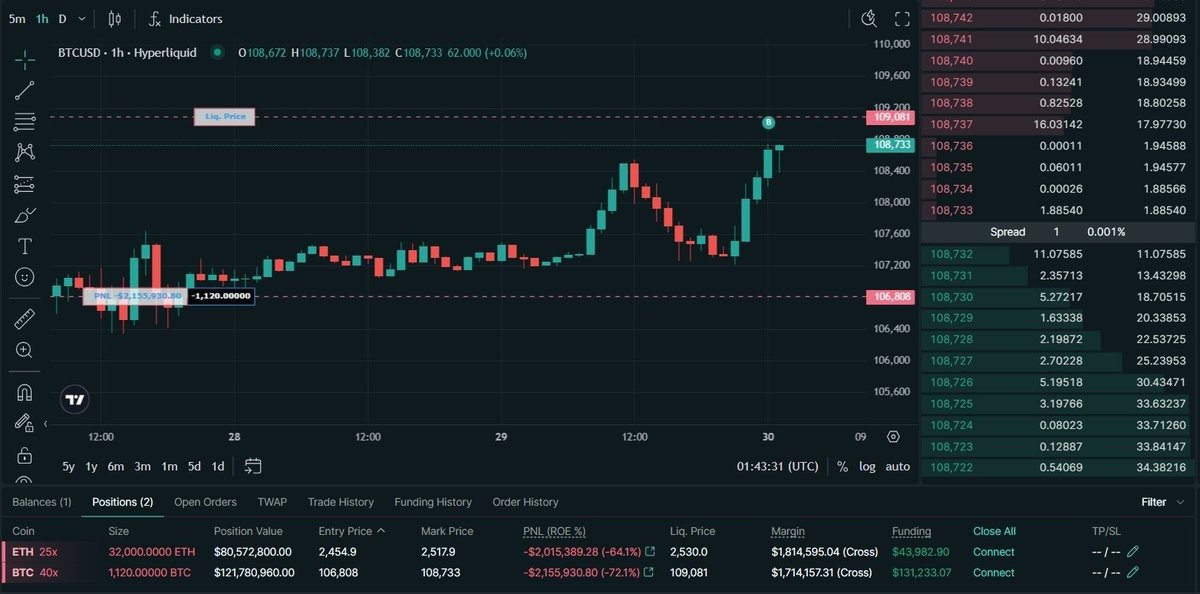This screenshot has width=1200, height=594.
Task: Open timezone menu at 01:43:31 (UTC)
Action: click(778, 466)
